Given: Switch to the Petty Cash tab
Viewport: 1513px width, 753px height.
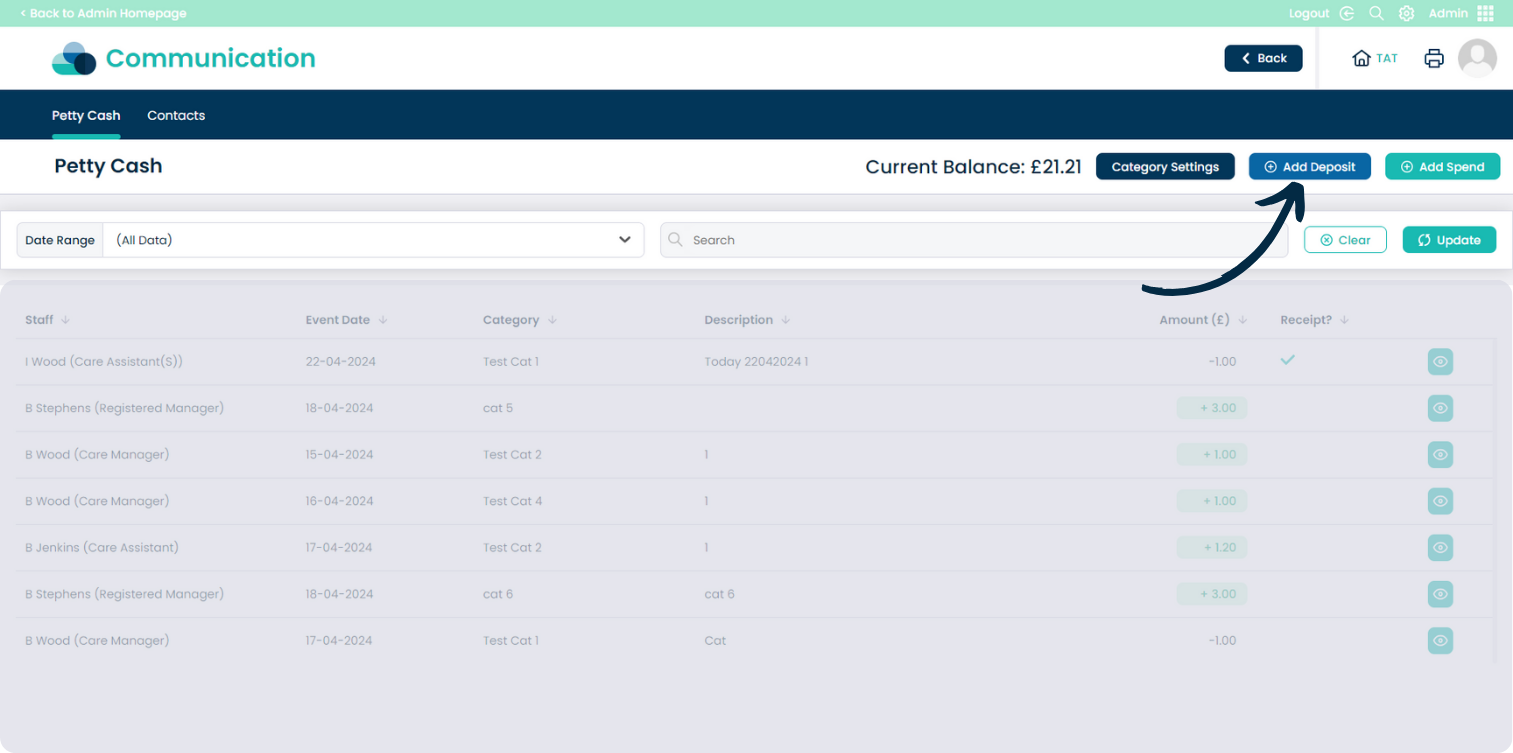Looking at the screenshot, I should click(86, 115).
